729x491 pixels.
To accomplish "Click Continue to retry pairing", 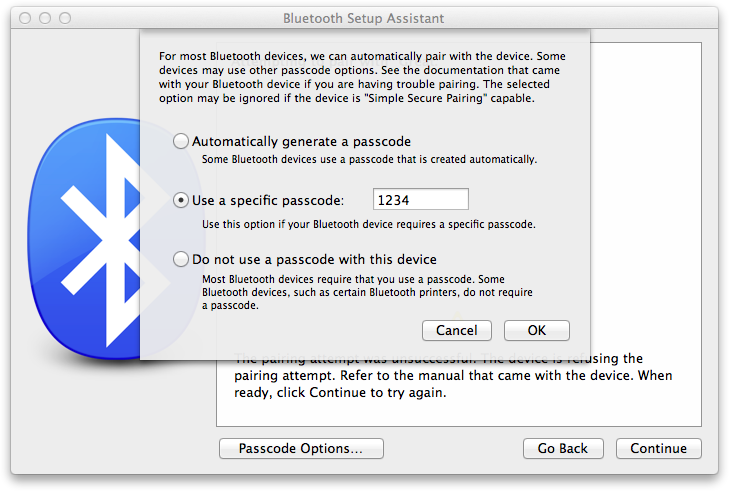I will pyautogui.click(x=658, y=448).
